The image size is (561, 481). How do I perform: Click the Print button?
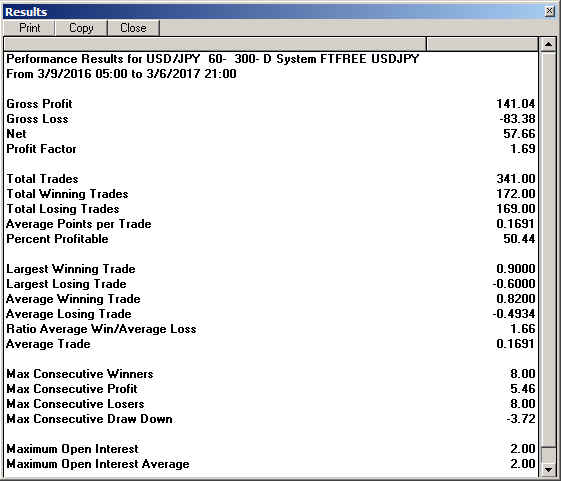pyautogui.click(x=29, y=28)
